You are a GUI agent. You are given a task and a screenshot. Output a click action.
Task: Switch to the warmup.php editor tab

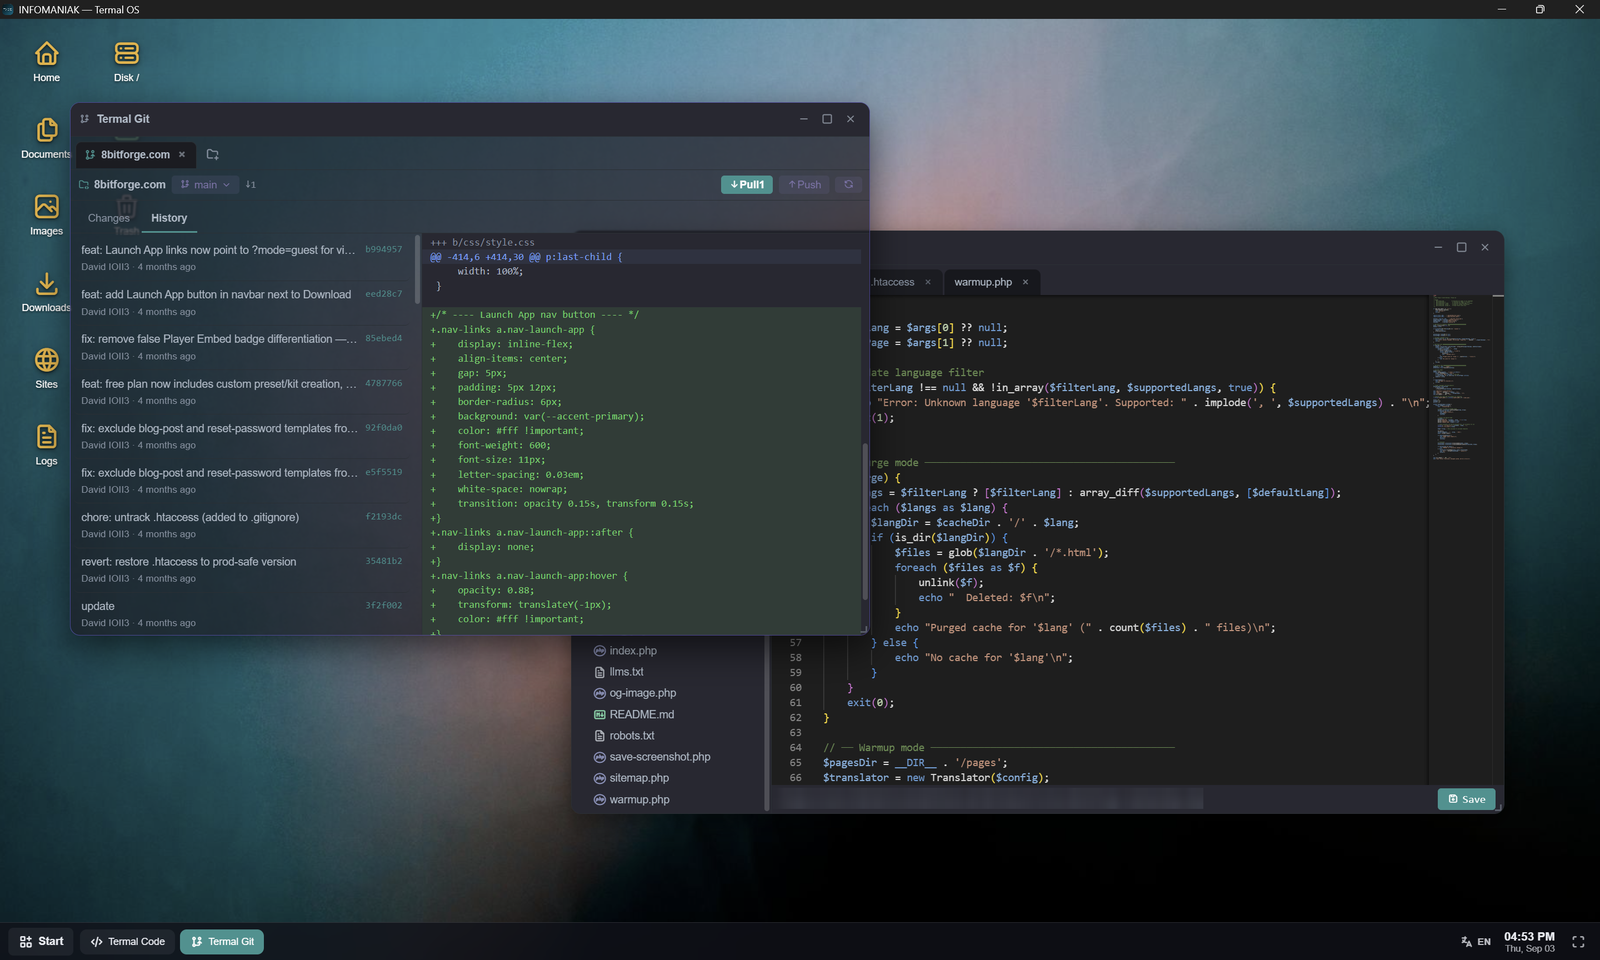tap(983, 282)
